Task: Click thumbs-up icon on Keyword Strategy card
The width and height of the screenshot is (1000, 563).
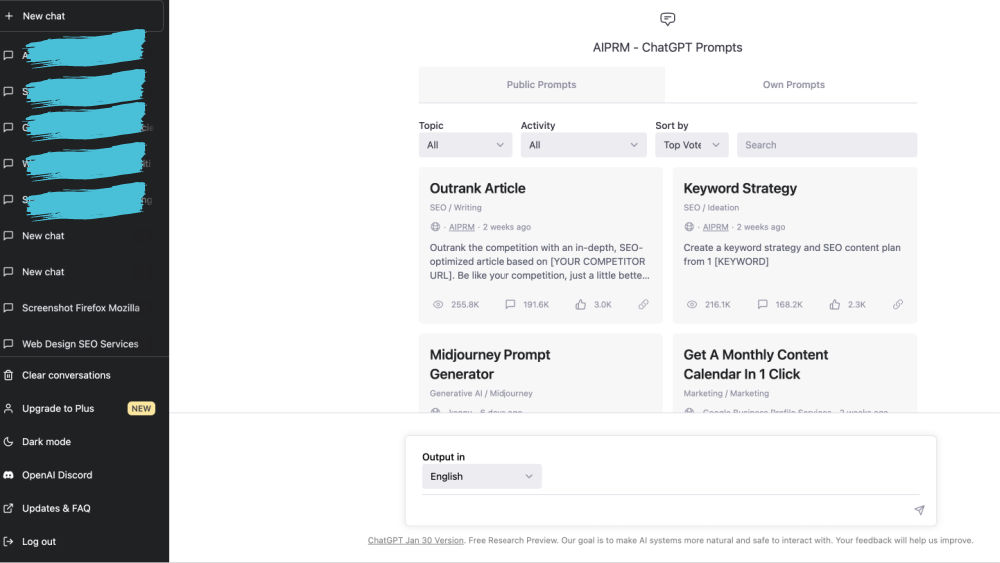Action: pyautogui.click(x=835, y=304)
